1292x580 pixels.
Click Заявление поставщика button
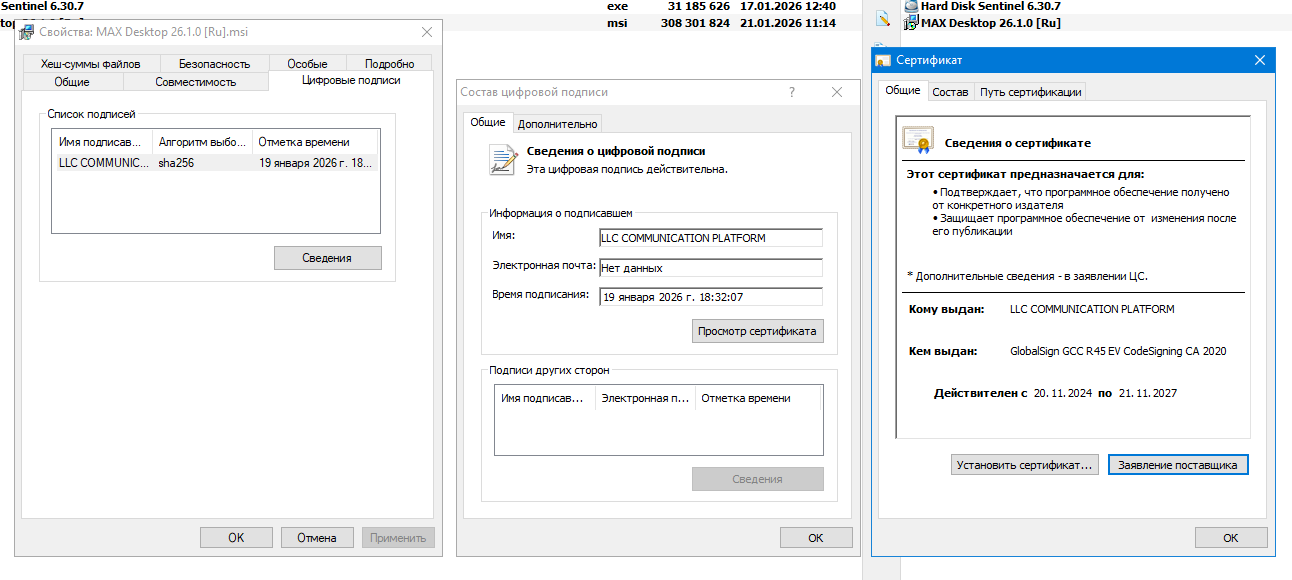point(1178,465)
